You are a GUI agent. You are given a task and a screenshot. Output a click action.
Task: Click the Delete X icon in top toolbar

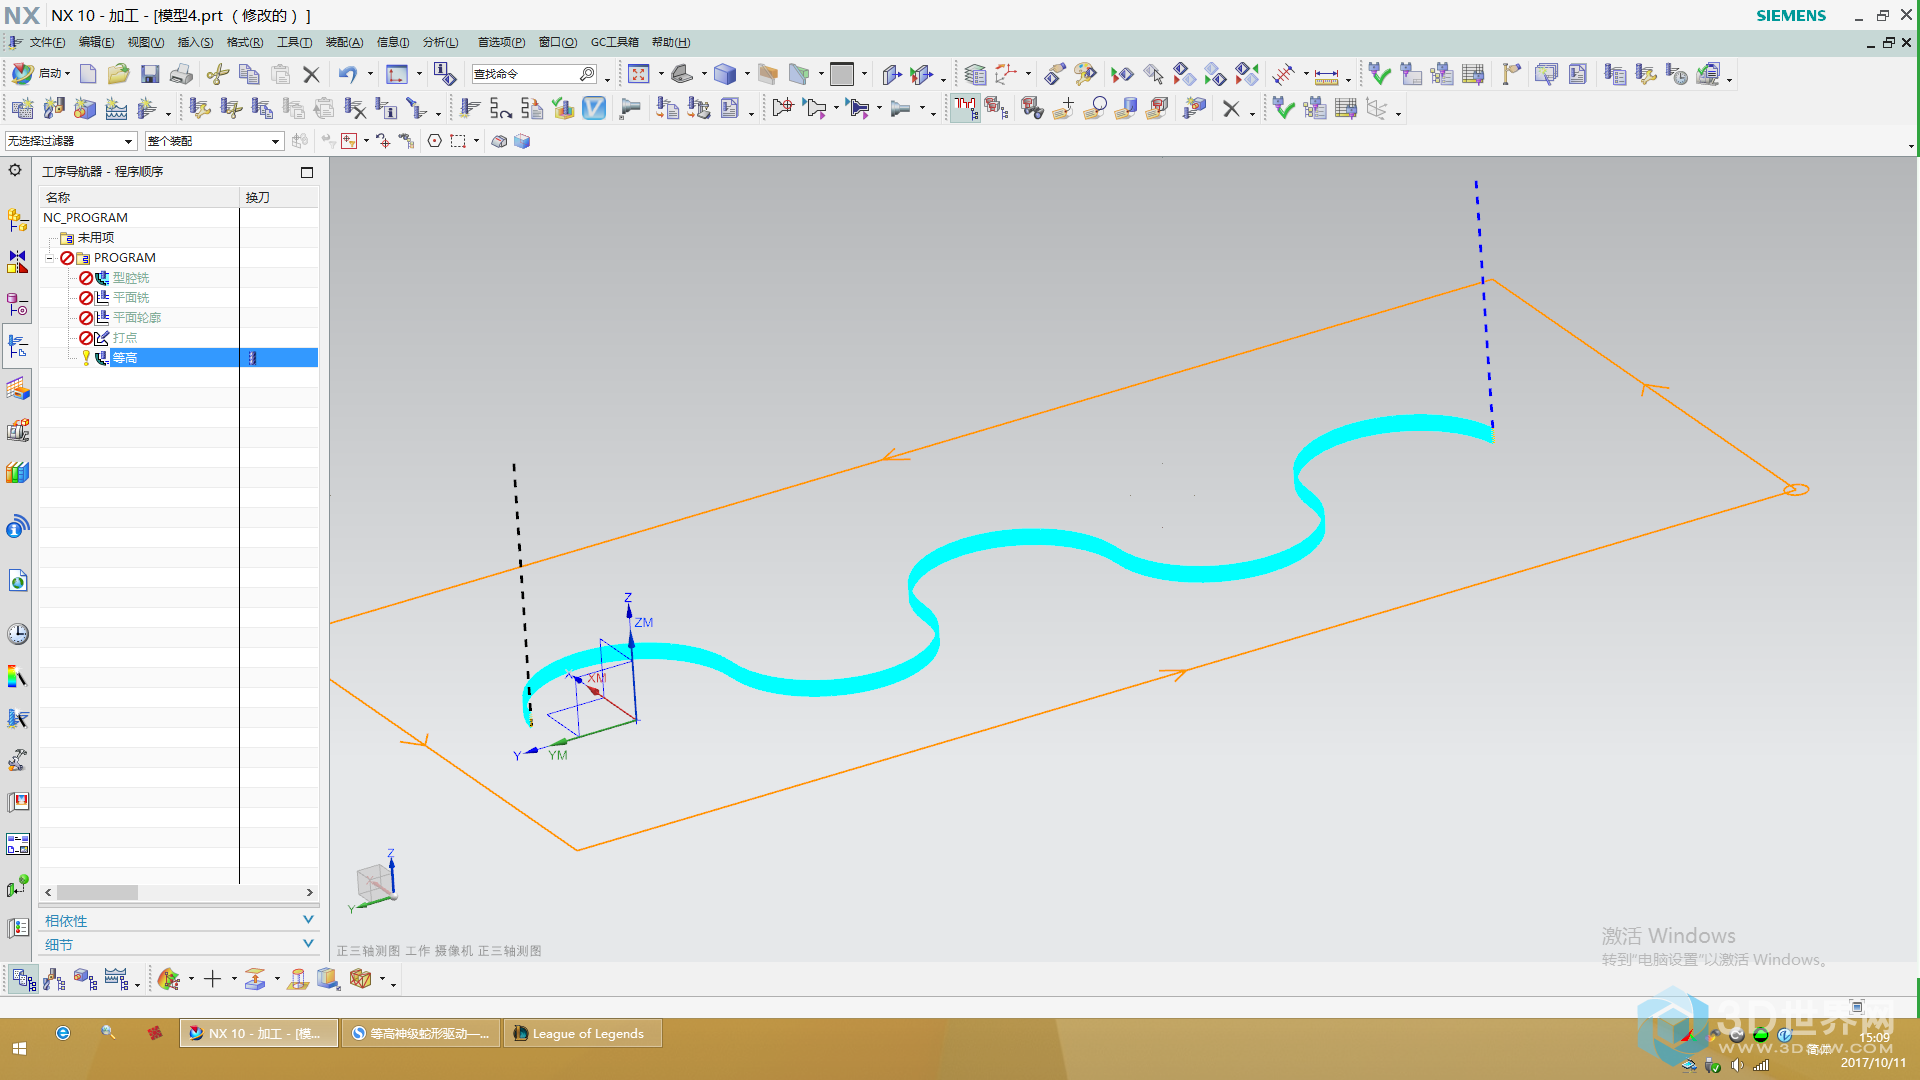point(311,74)
